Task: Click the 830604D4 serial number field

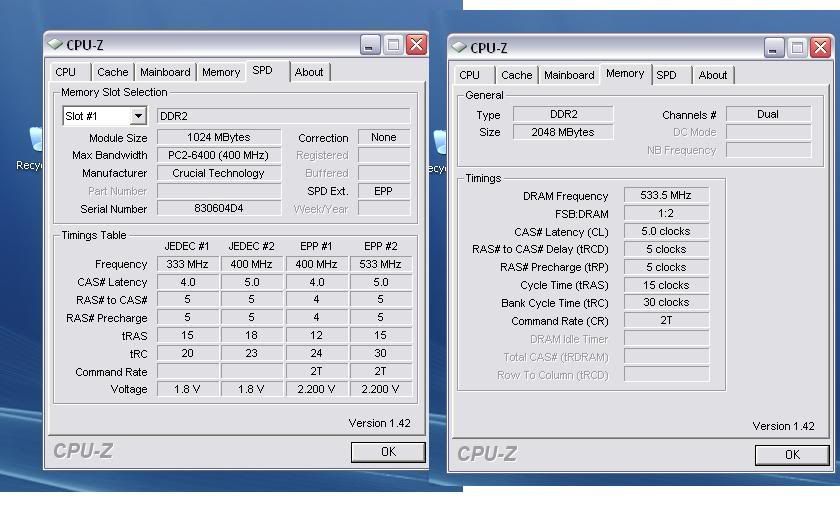Action: tap(219, 209)
